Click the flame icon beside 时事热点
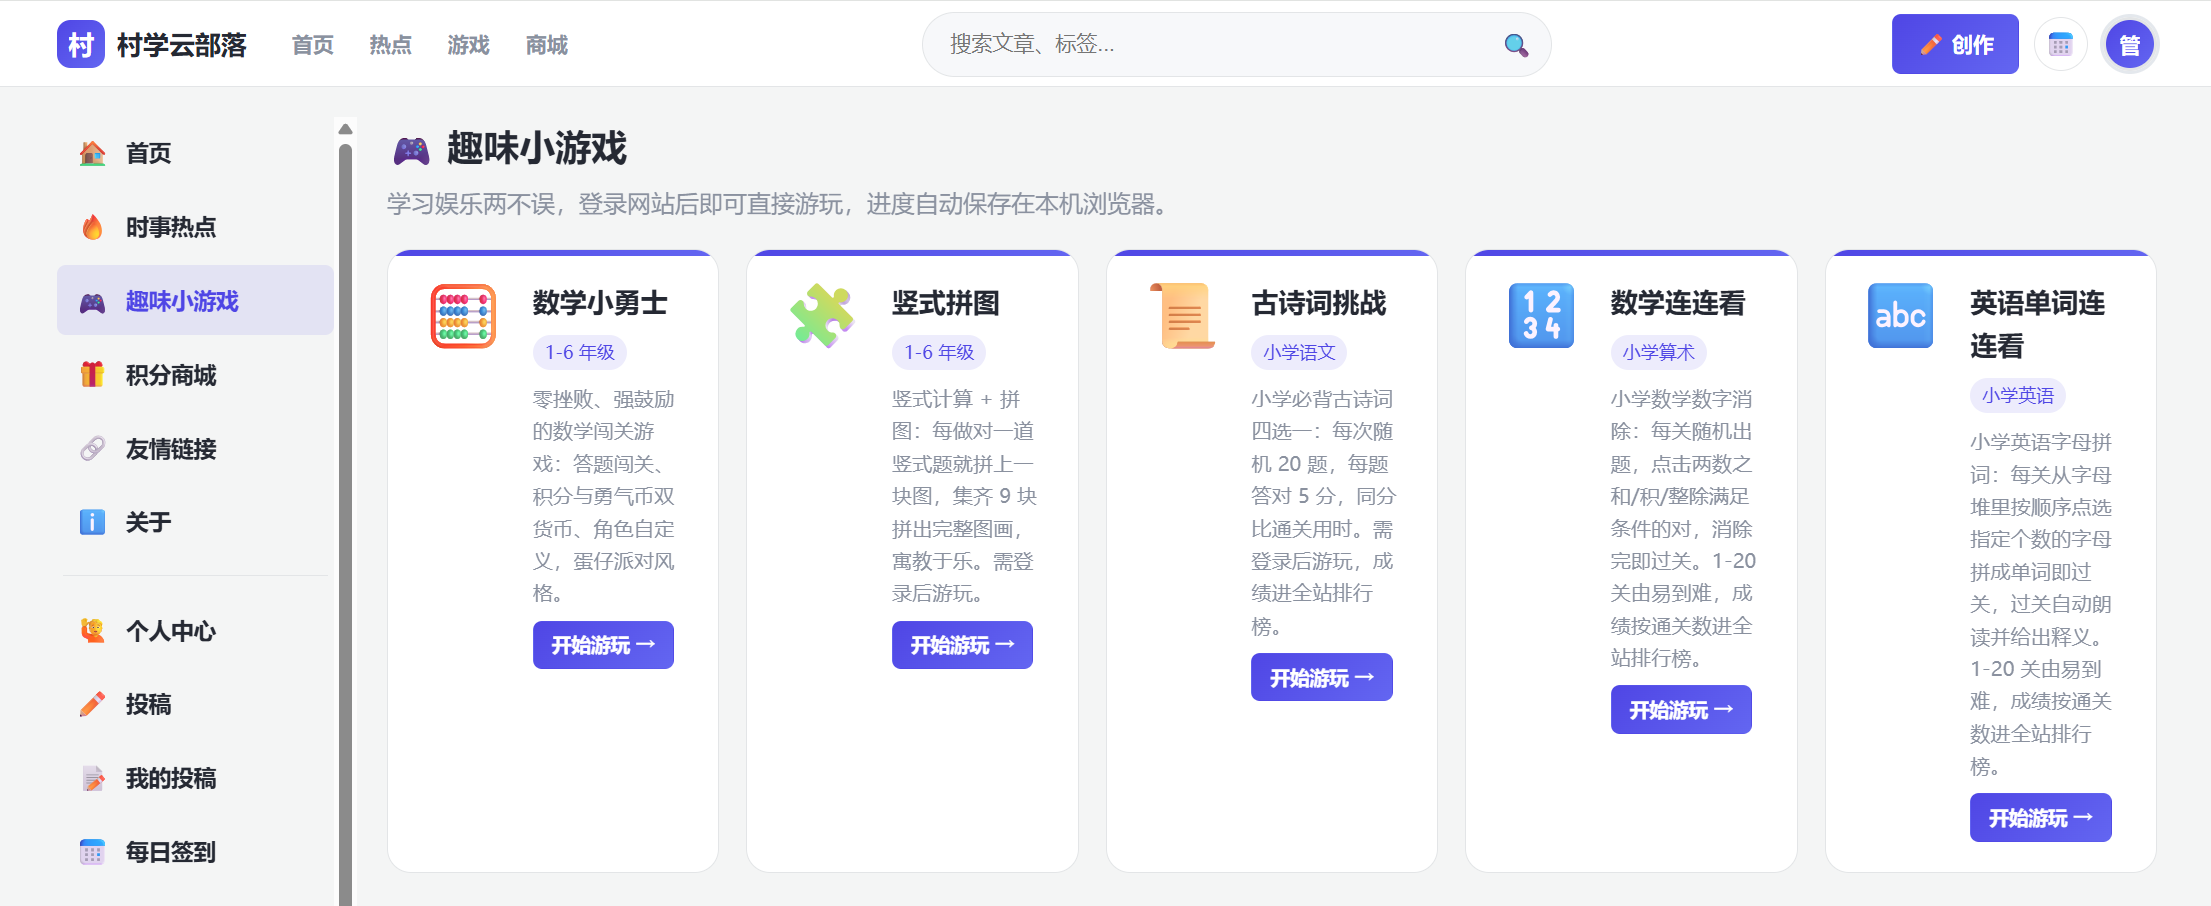 [92, 227]
